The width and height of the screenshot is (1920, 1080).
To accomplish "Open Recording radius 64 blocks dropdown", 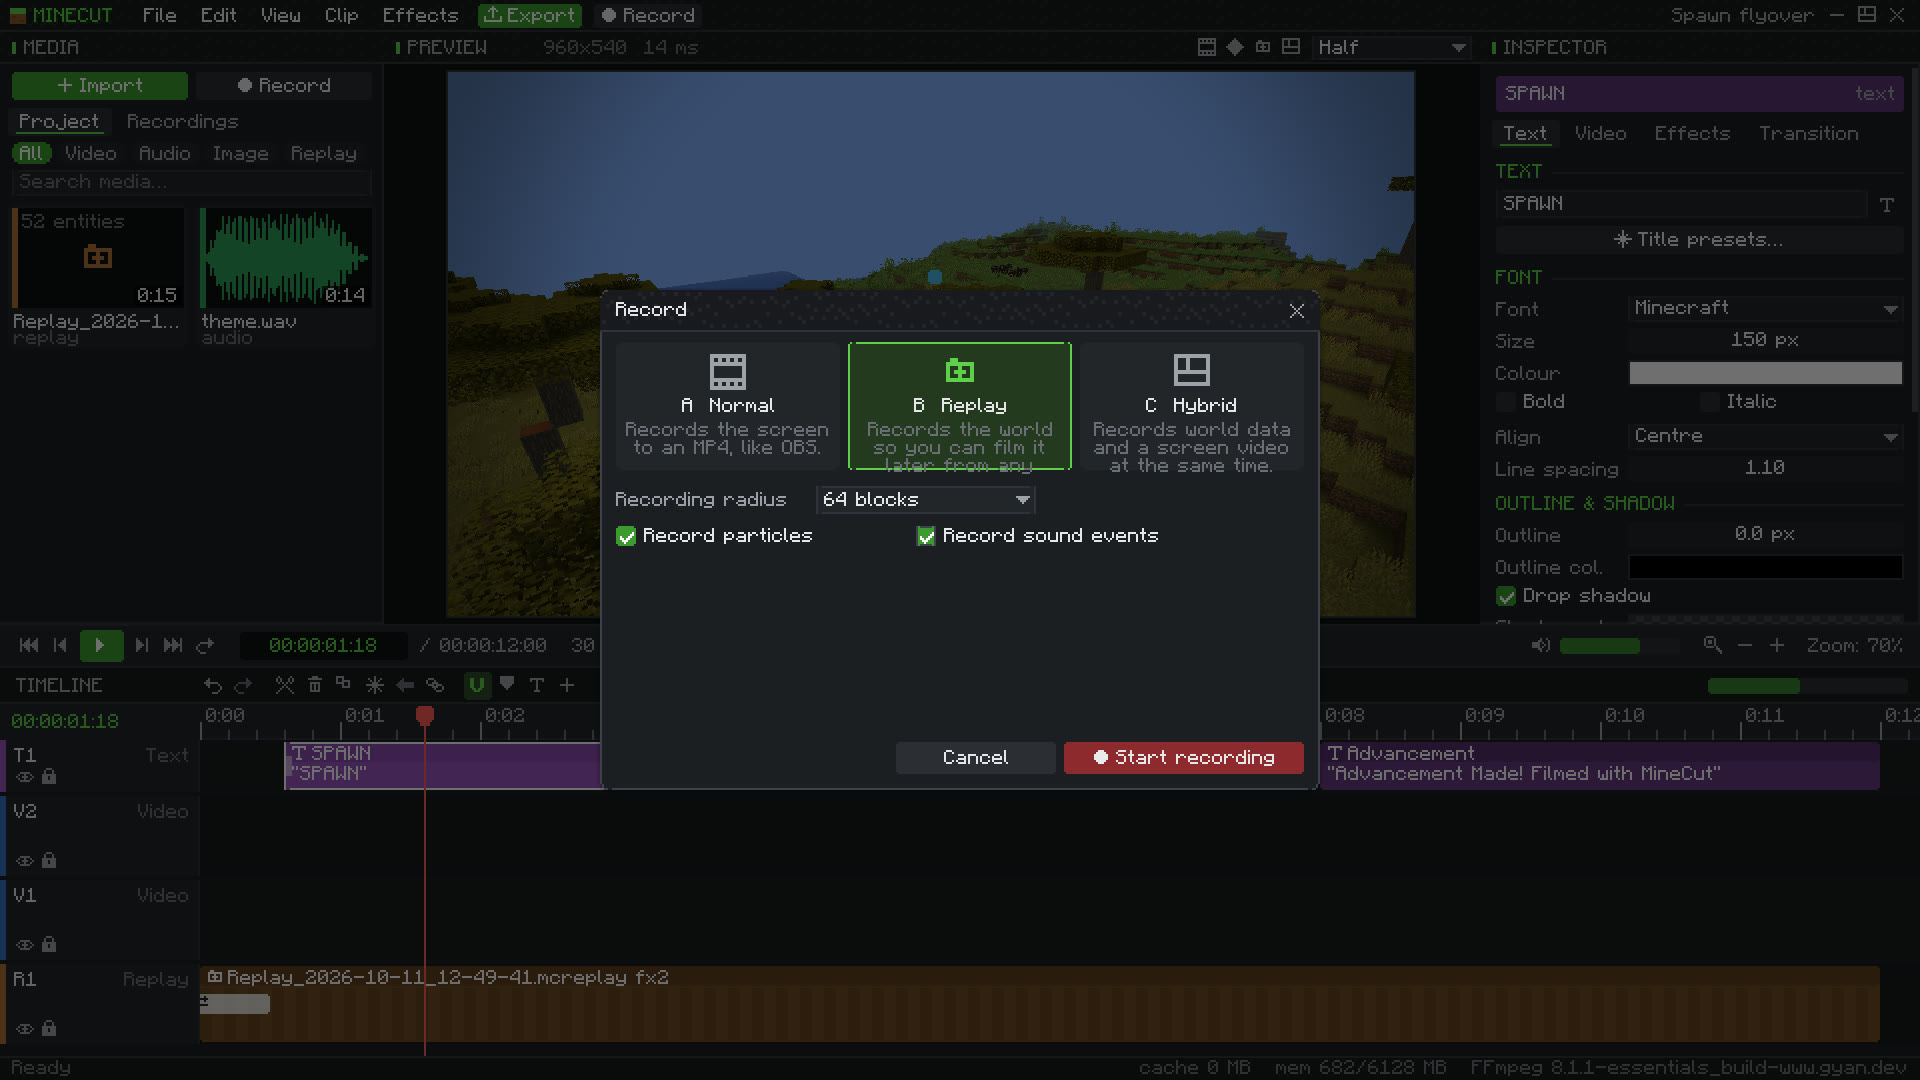I will click(925, 499).
